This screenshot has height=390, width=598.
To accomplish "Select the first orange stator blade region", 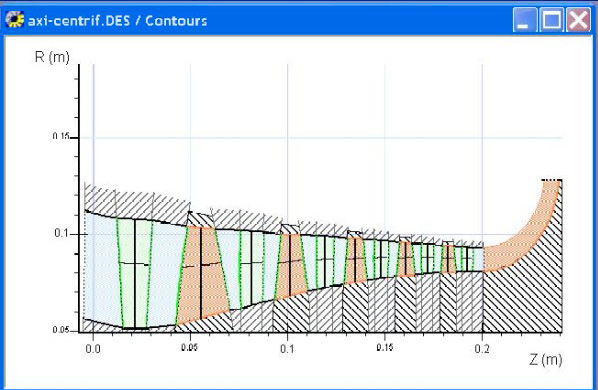I will coord(203,274).
